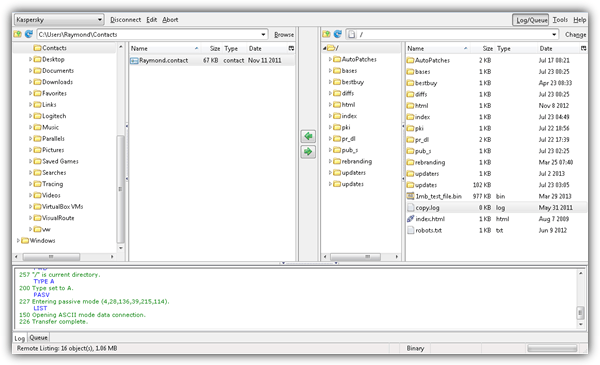600x365 pixels.
Task: Select pub_s folder in remote tree
Action: [350, 150]
